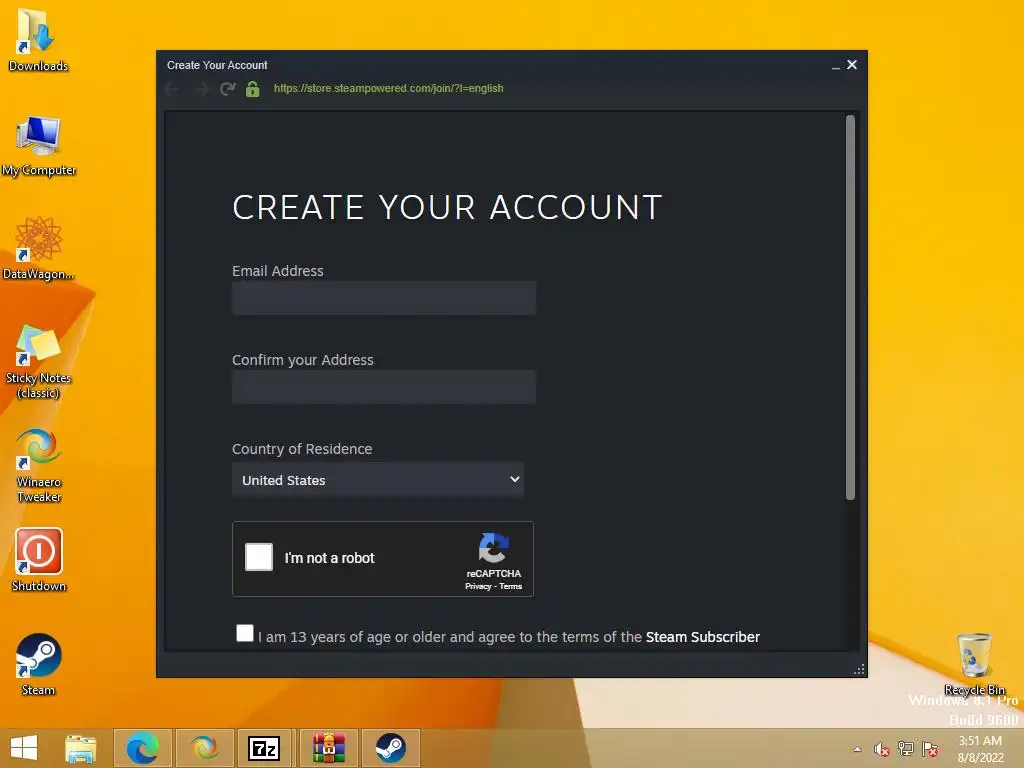
Task: Open the reCAPTCHA Terms link
Action: pos(511,586)
